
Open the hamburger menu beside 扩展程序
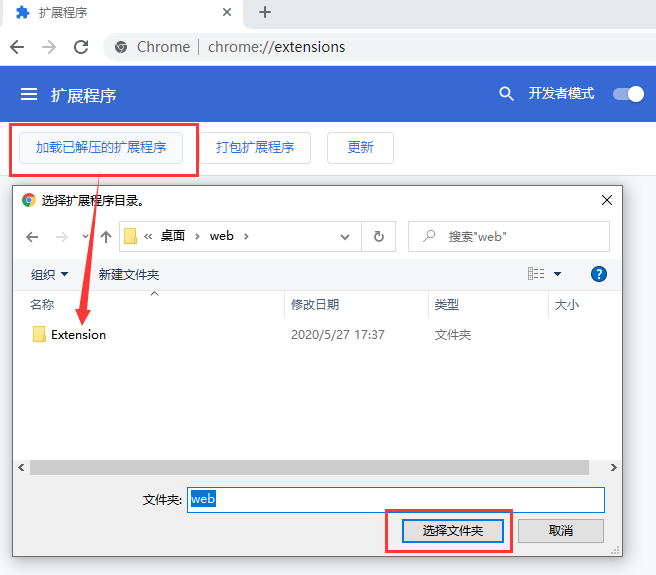pyautogui.click(x=29, y=94)
